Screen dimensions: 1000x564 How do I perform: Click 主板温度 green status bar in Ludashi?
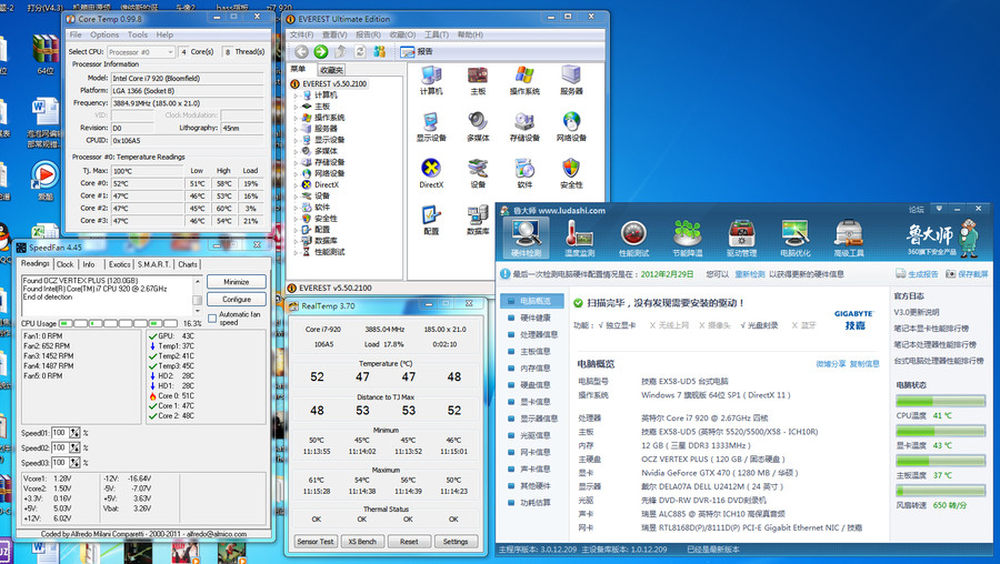tap(941, 461)
